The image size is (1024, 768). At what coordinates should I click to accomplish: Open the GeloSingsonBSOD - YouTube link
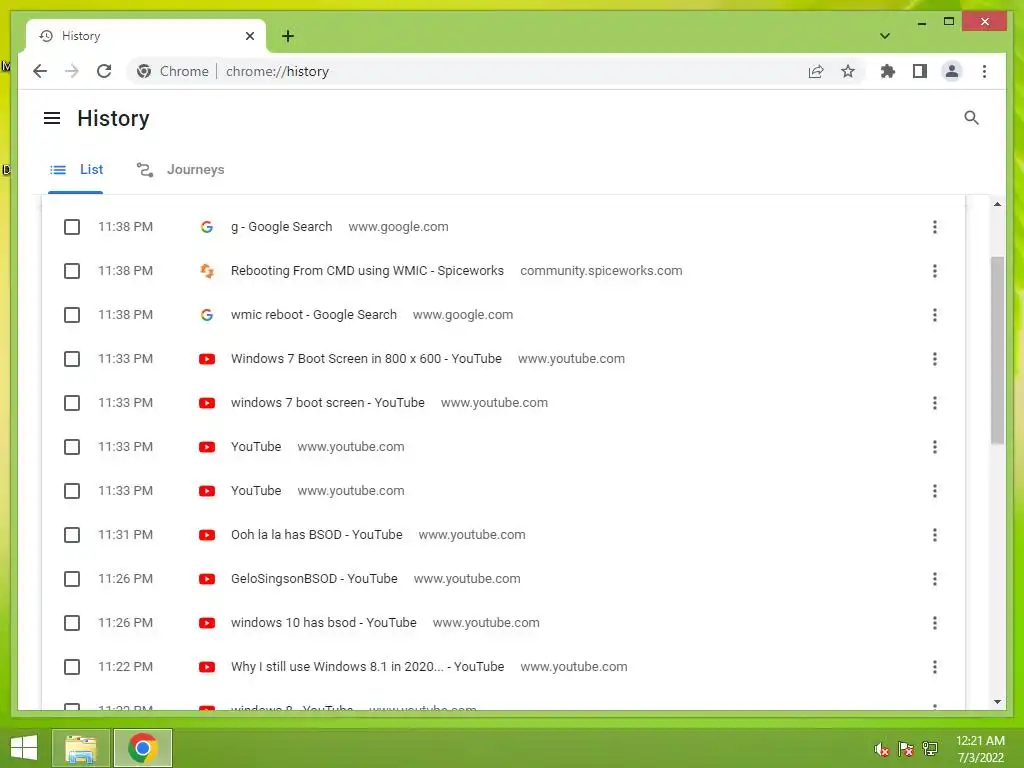[314, 579]
